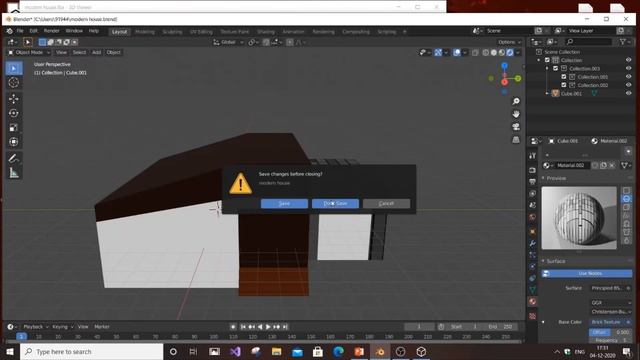640x360 pixels.
Task: Hide Cube.001 with its eye icon
Action: (629, 93)
